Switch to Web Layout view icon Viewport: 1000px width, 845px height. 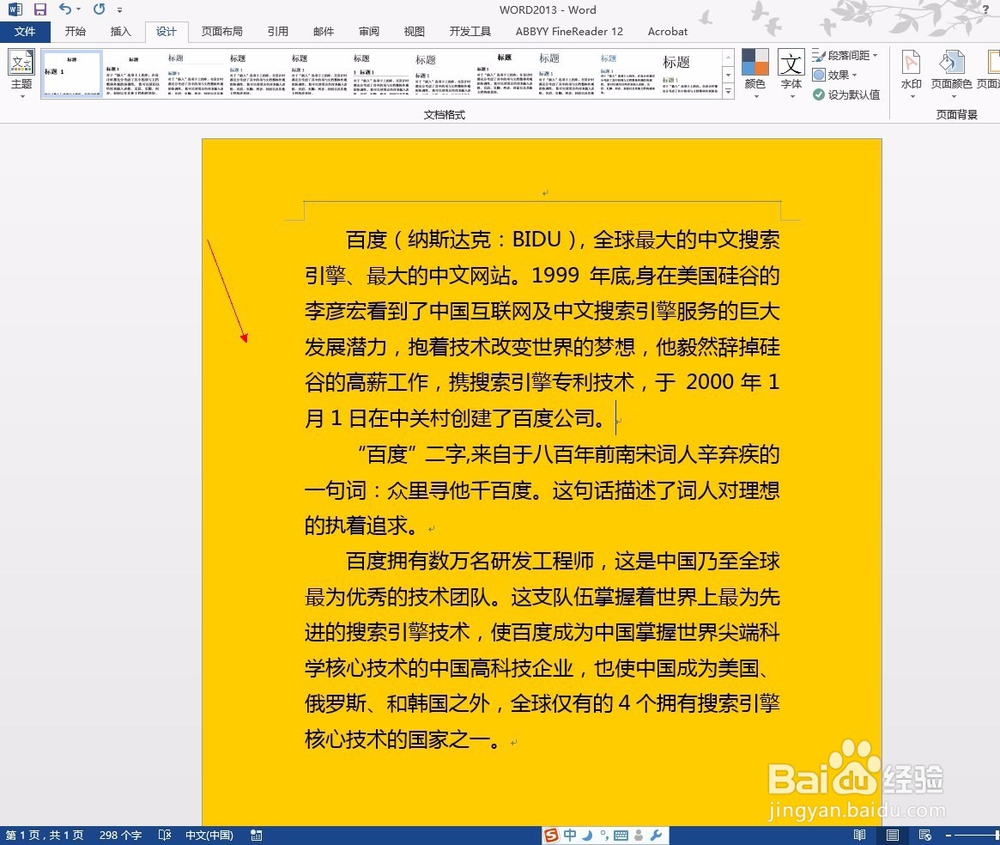(925, 835)
